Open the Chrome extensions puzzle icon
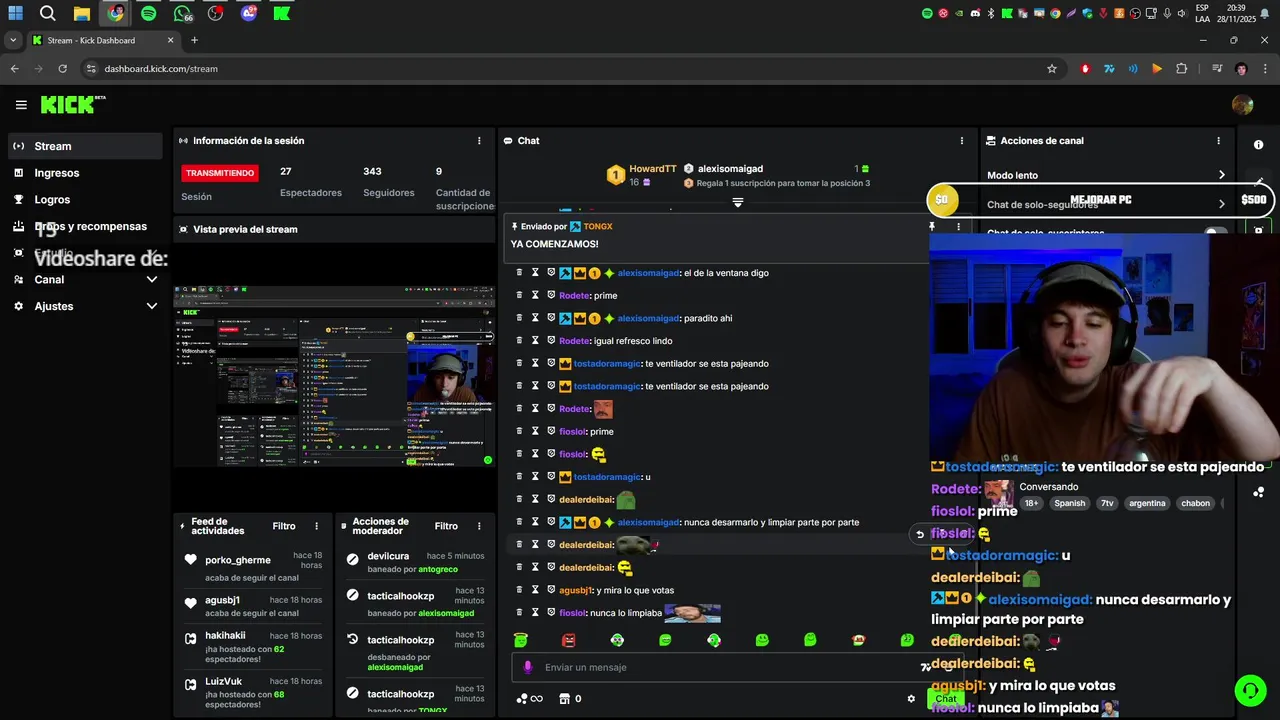1280x720 pixels. (1182, 69)
